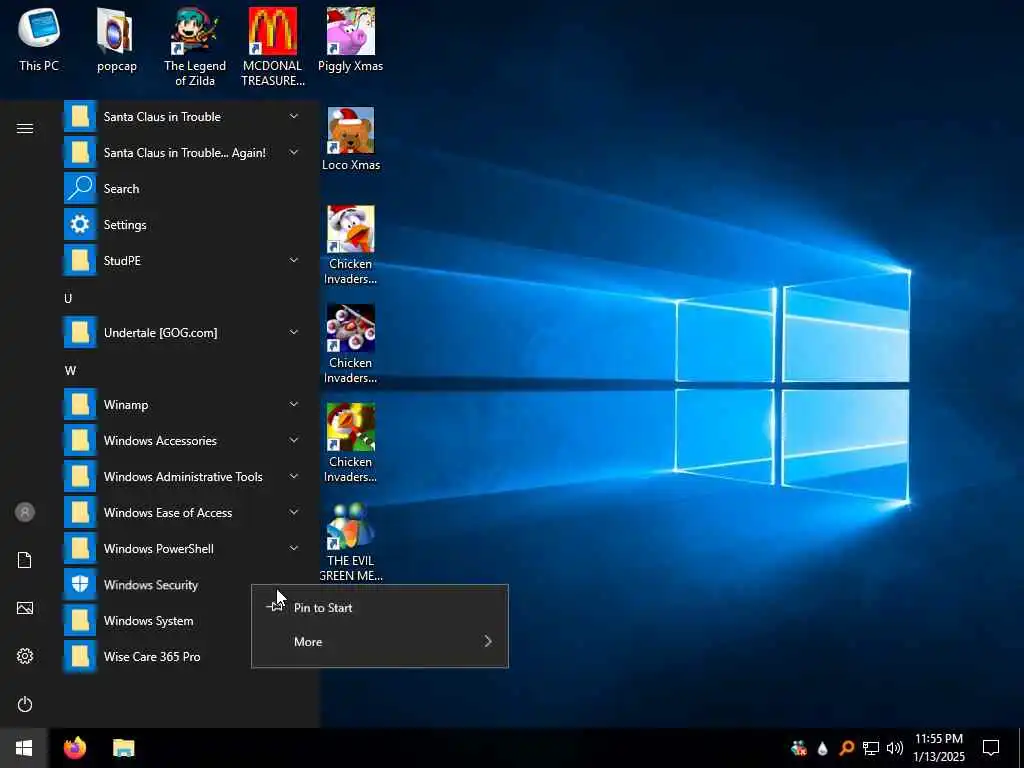Click the water drop tray icon

coord(822,748)
